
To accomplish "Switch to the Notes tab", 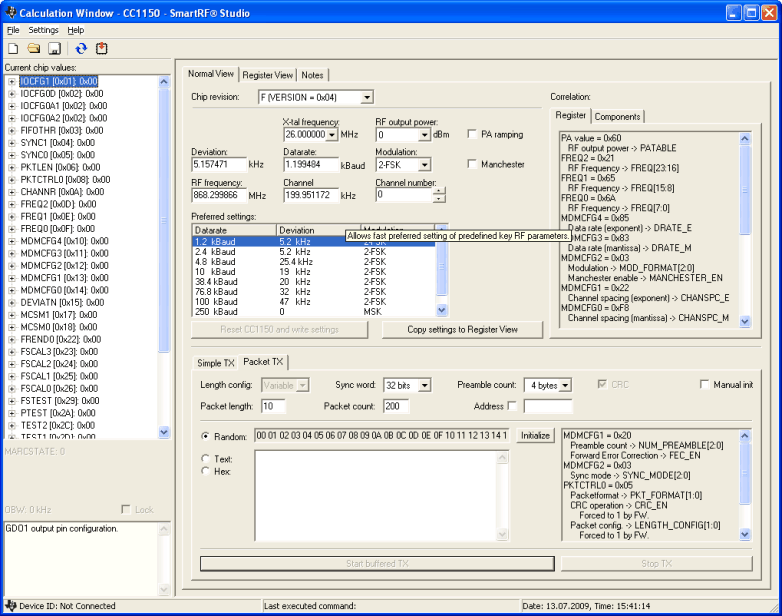I will [x=312, y=75].
